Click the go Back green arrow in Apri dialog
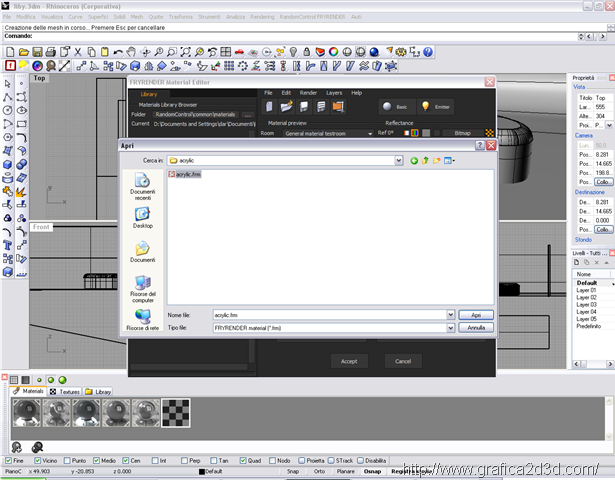The image size is (615, 480). tap(414, 161)
